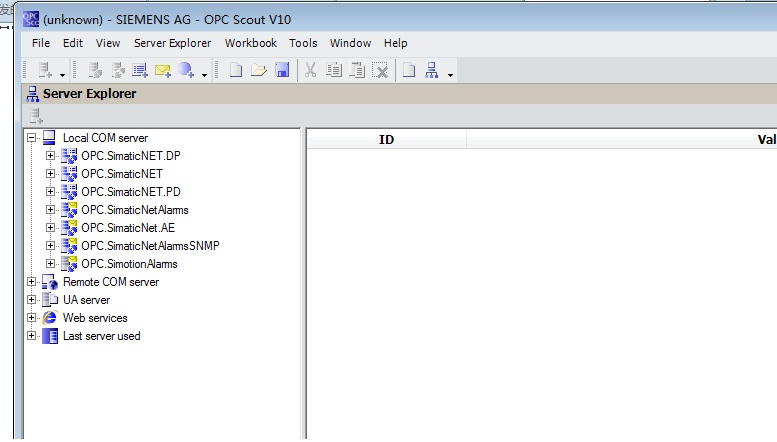Screen dimensions: 777x442
Task: Create a new workbook document
Action: pyautogui.click(x=236, y=70)
